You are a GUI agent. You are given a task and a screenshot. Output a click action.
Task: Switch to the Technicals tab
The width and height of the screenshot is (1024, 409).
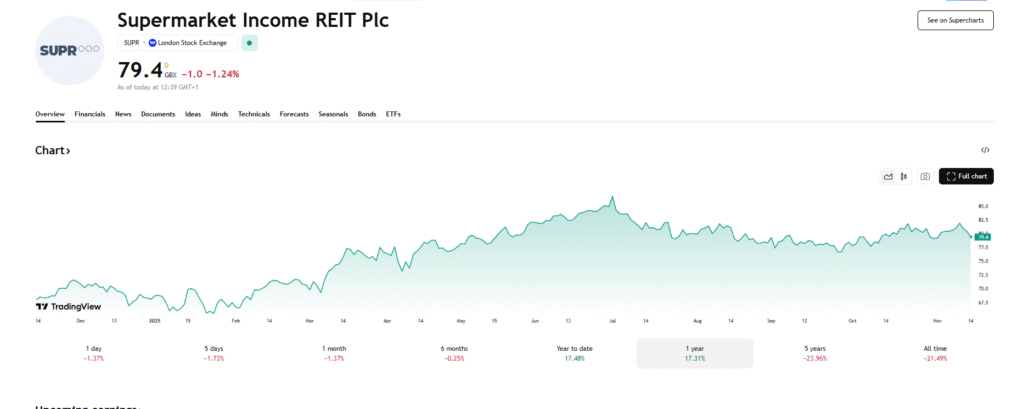pyautogui.click(x=254, y=114)
